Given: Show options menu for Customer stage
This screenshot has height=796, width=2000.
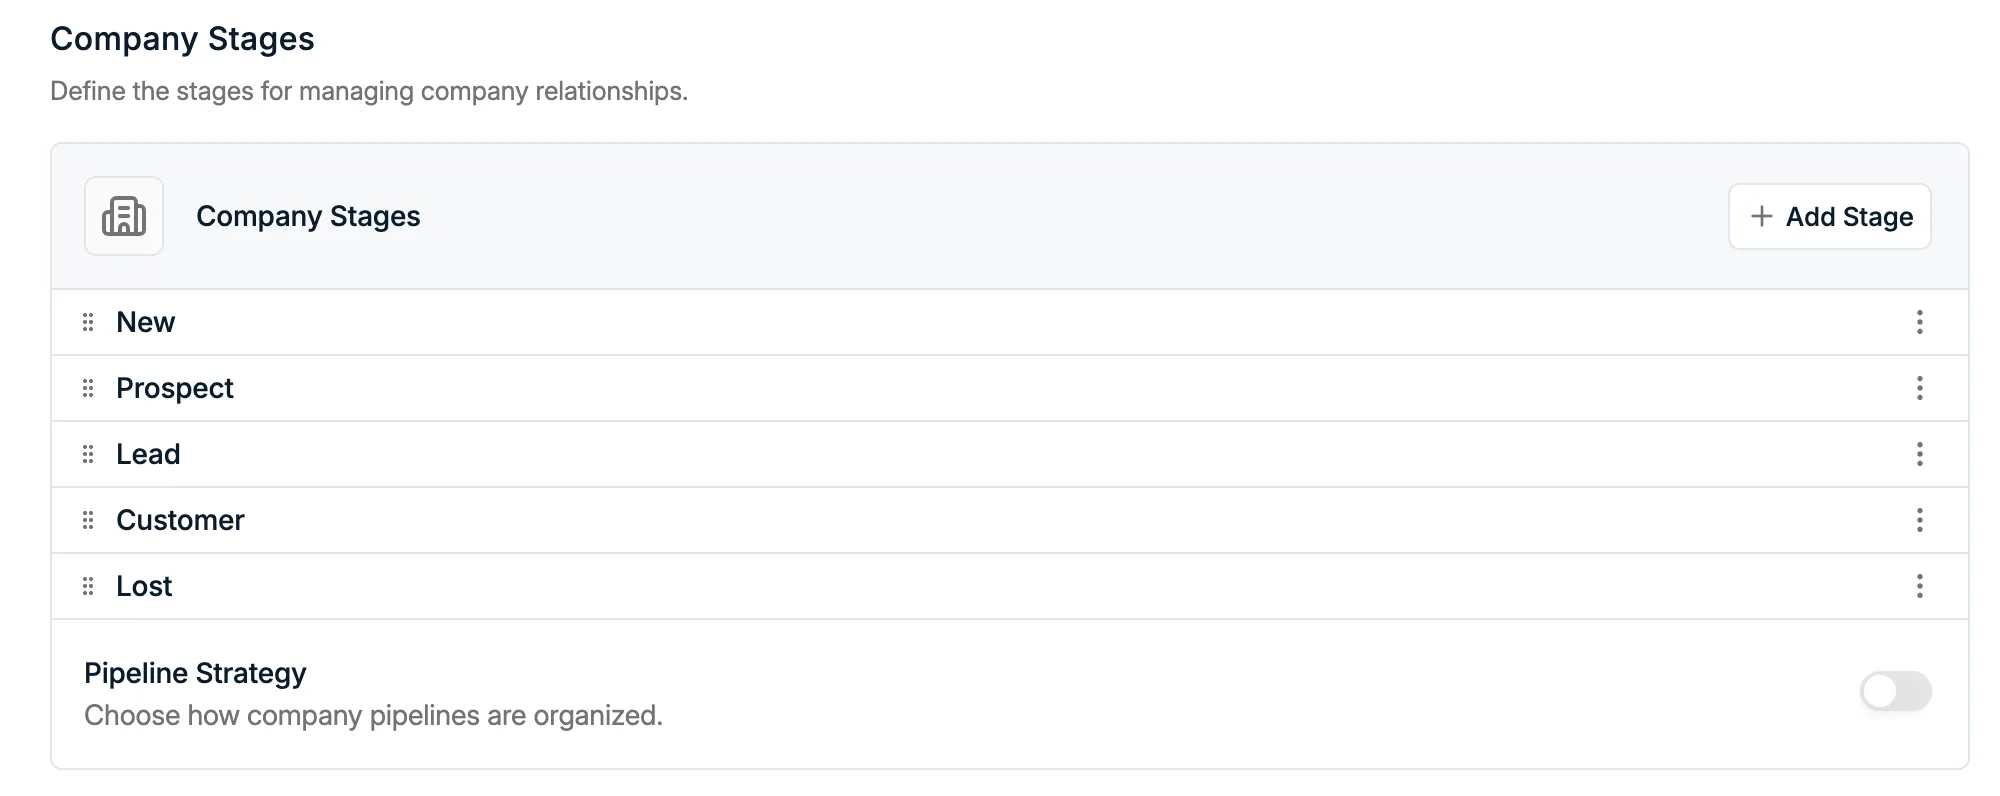Looking at the screenshot, I should 1919,520.
